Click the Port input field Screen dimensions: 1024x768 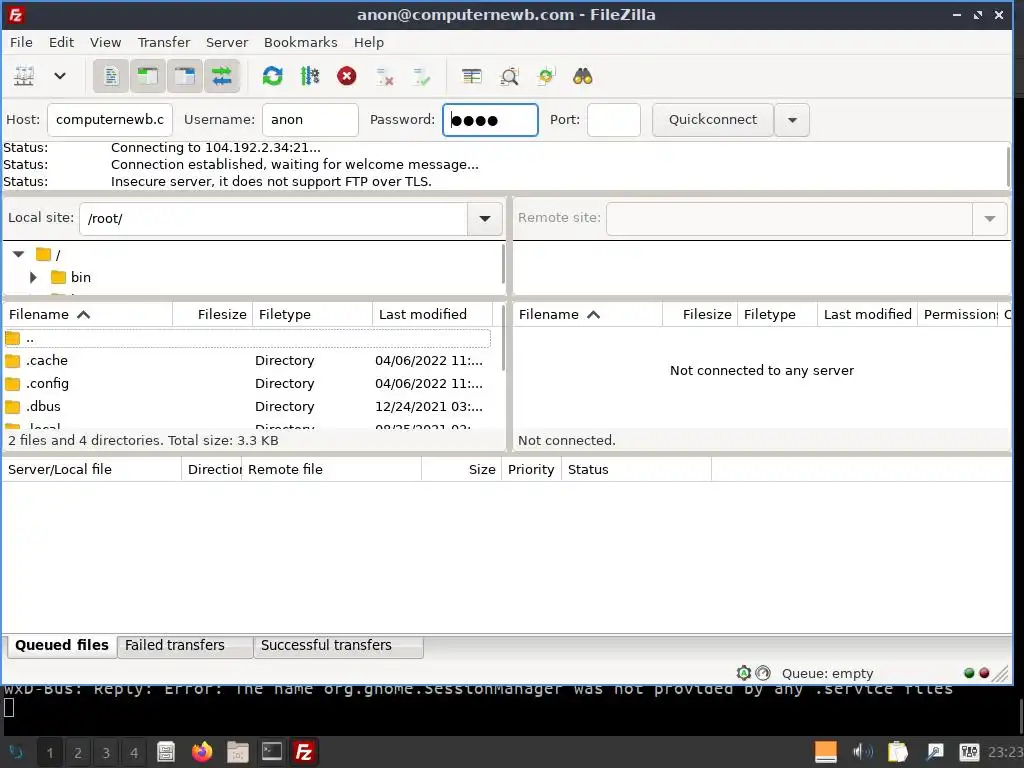pyautogui.click(x=614, y=120)
